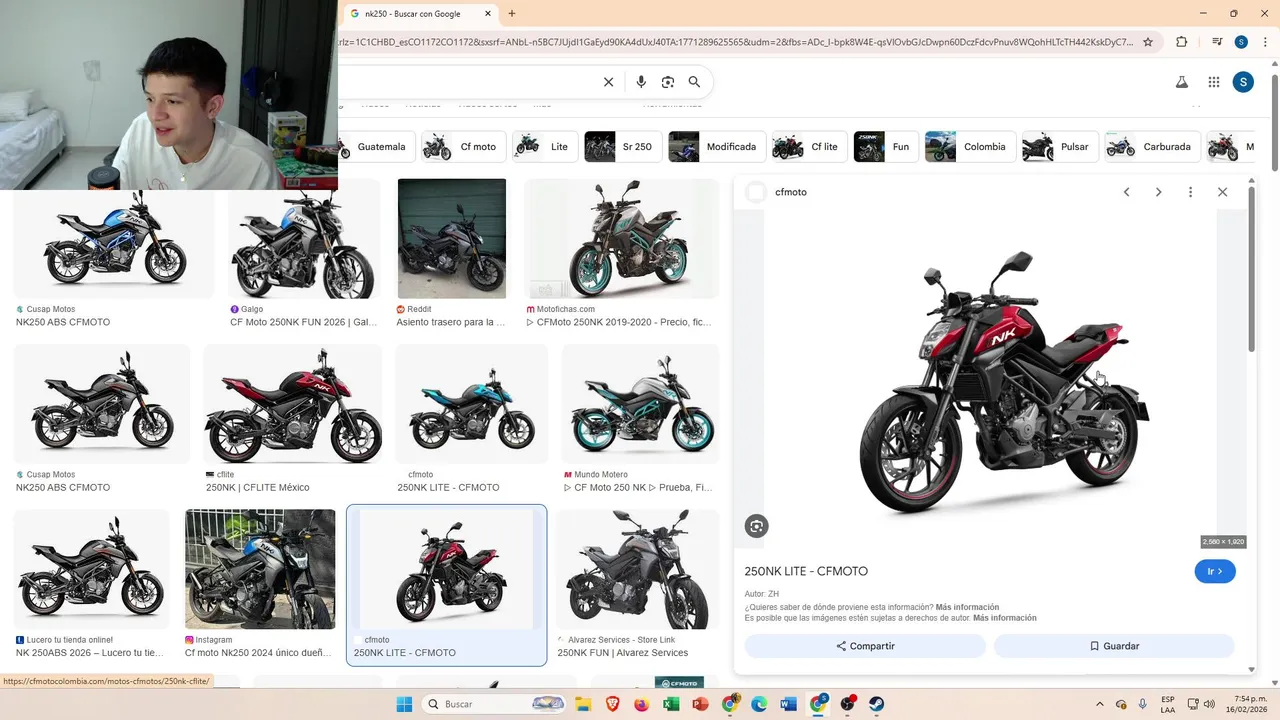Open Chrome extensions puzzle icon
The height and width of the screenshot is (720, 1280).
pos(1181,42)
